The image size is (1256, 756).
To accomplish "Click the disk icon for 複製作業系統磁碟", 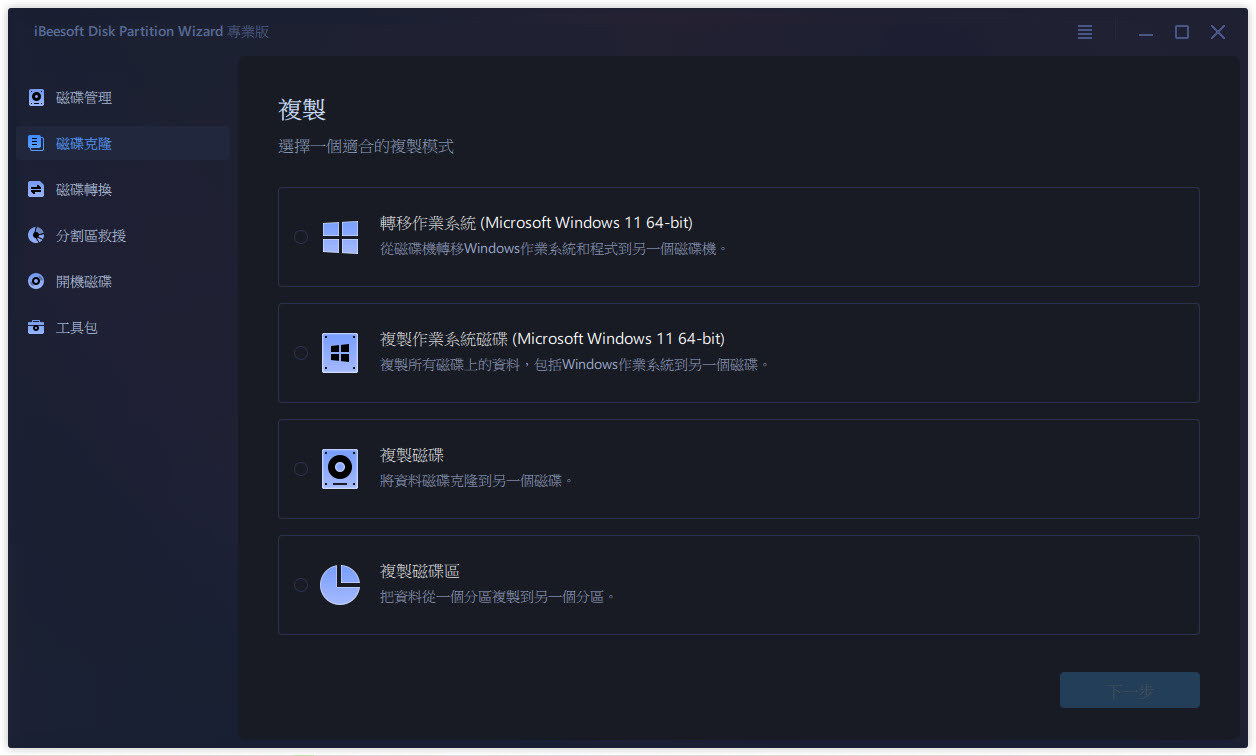I will tap(340, 353).
